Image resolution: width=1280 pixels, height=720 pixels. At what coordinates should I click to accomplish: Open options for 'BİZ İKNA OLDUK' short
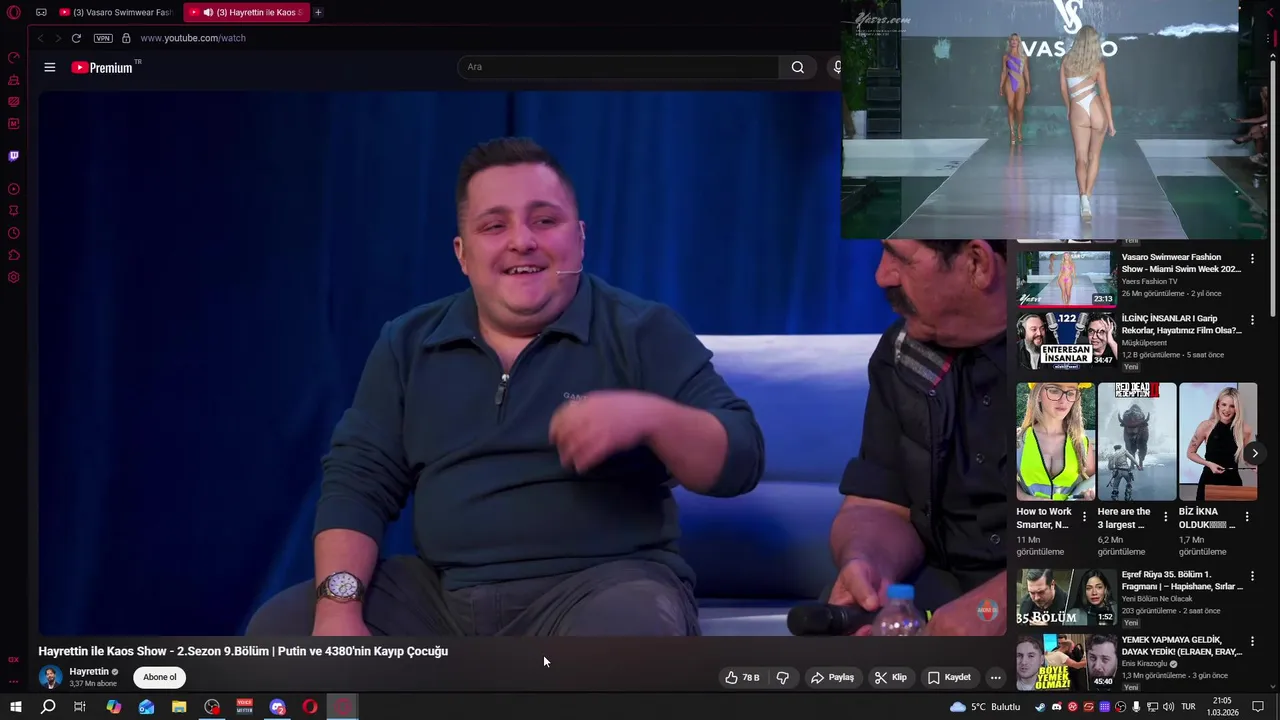tap(1246, 517)
